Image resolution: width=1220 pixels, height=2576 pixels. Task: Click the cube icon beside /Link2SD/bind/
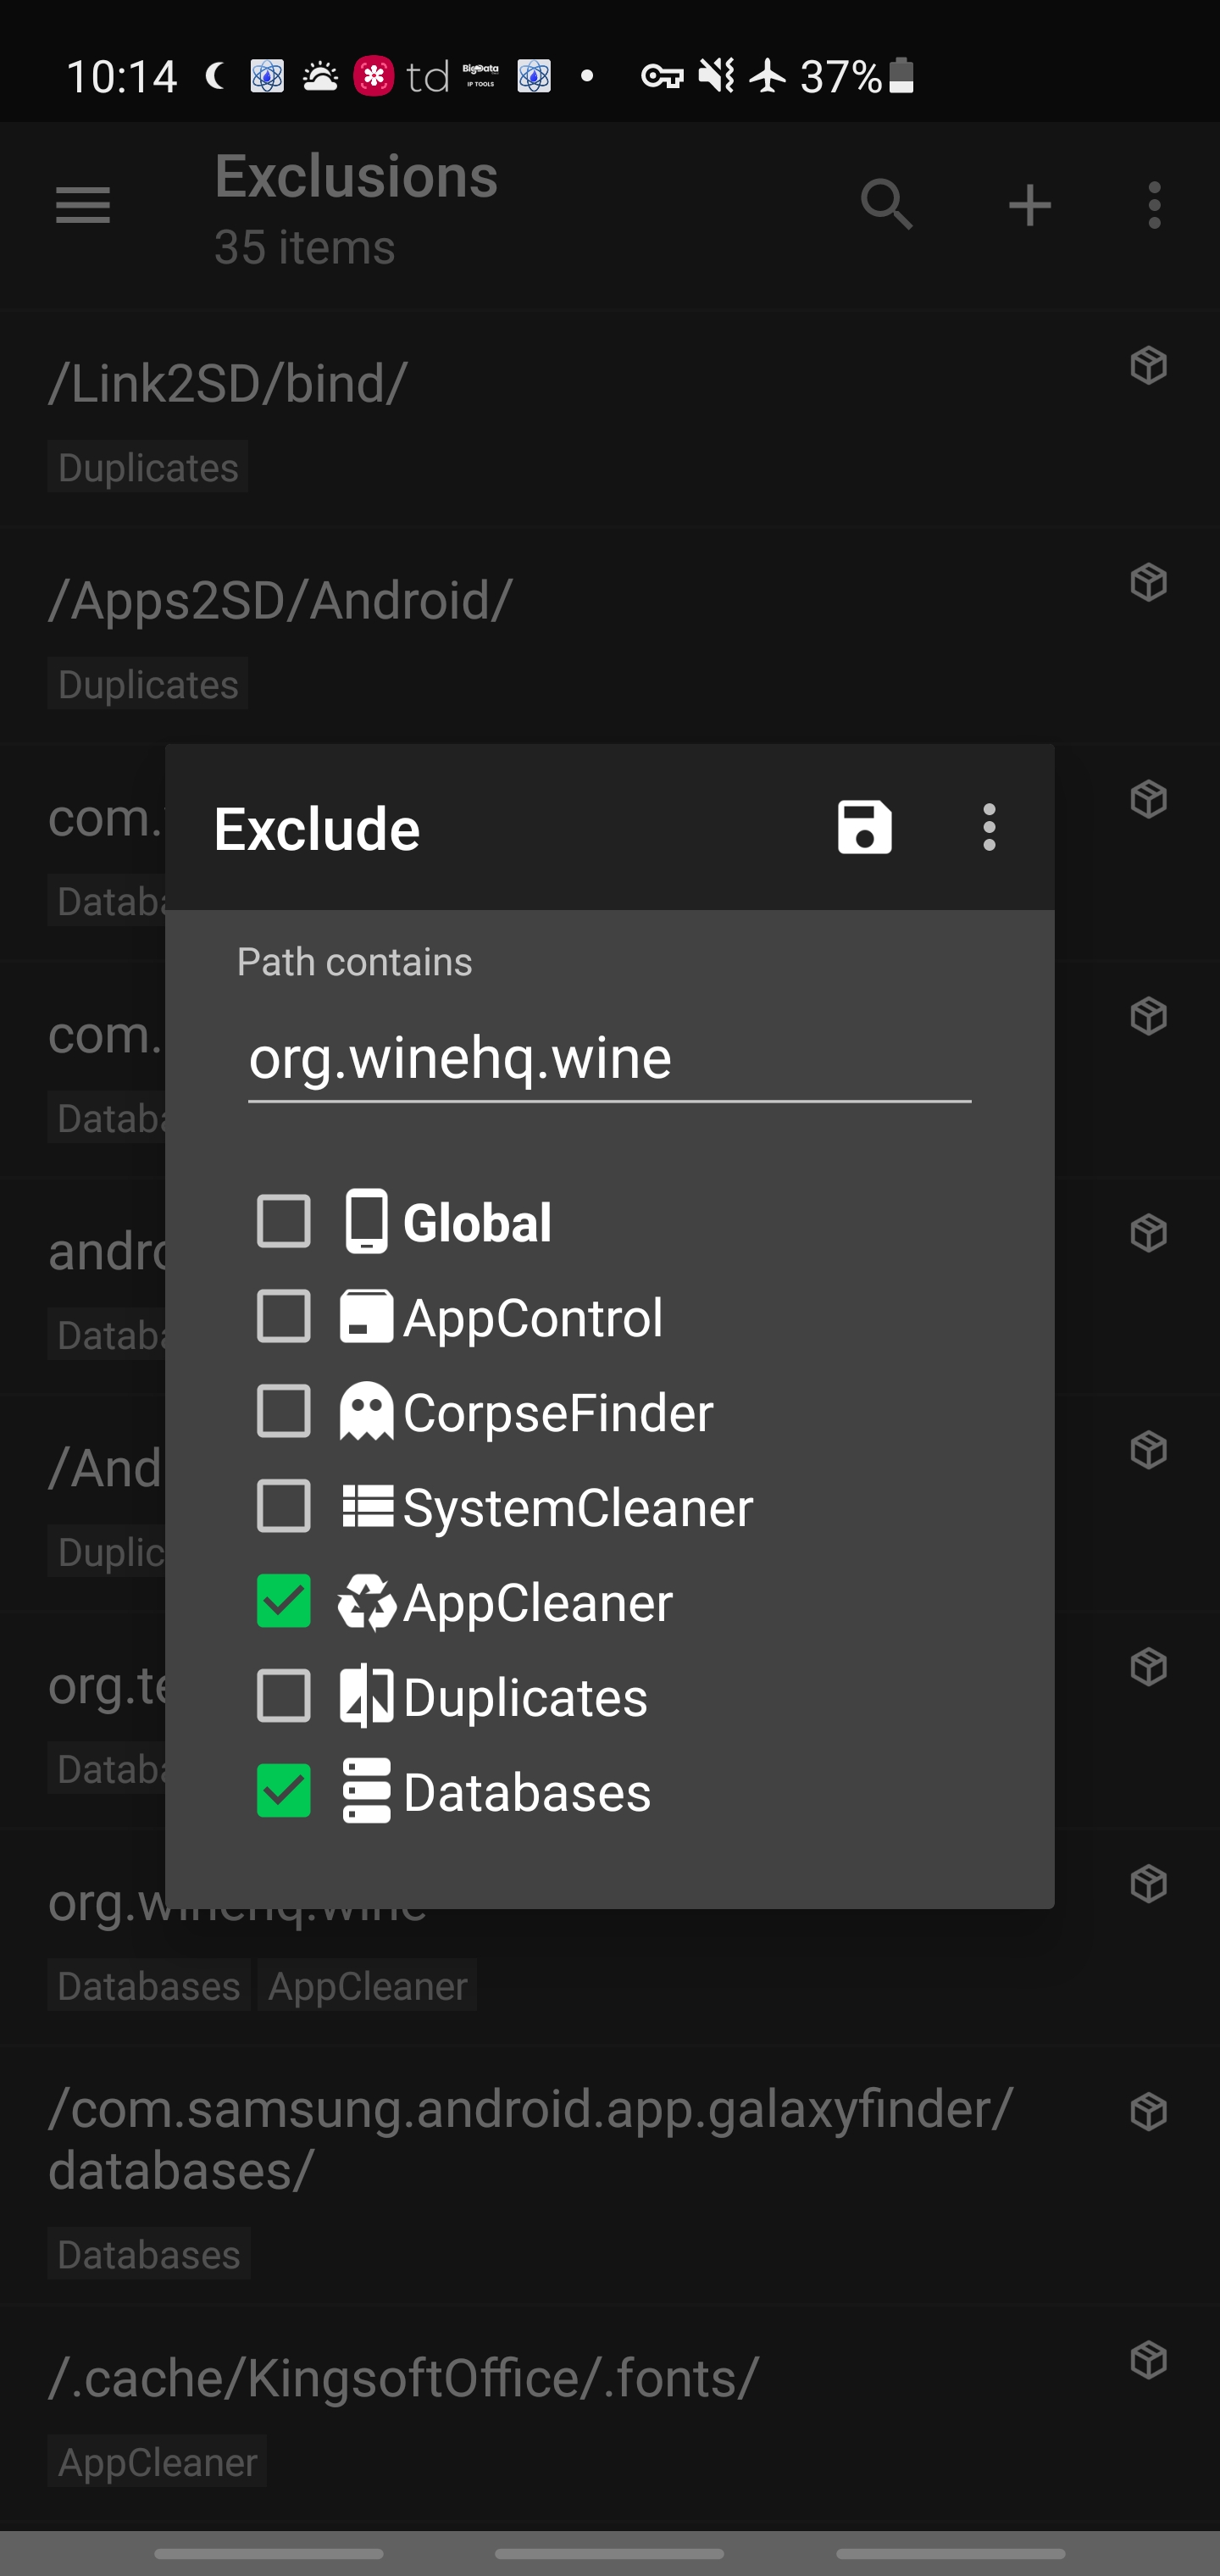[x=1148, y=365]
